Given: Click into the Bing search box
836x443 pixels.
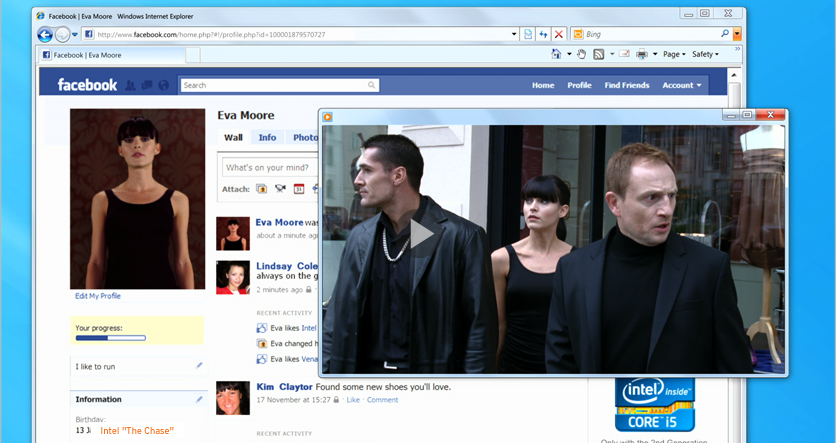Looking at the screenshot, I should tap(652, 34).
